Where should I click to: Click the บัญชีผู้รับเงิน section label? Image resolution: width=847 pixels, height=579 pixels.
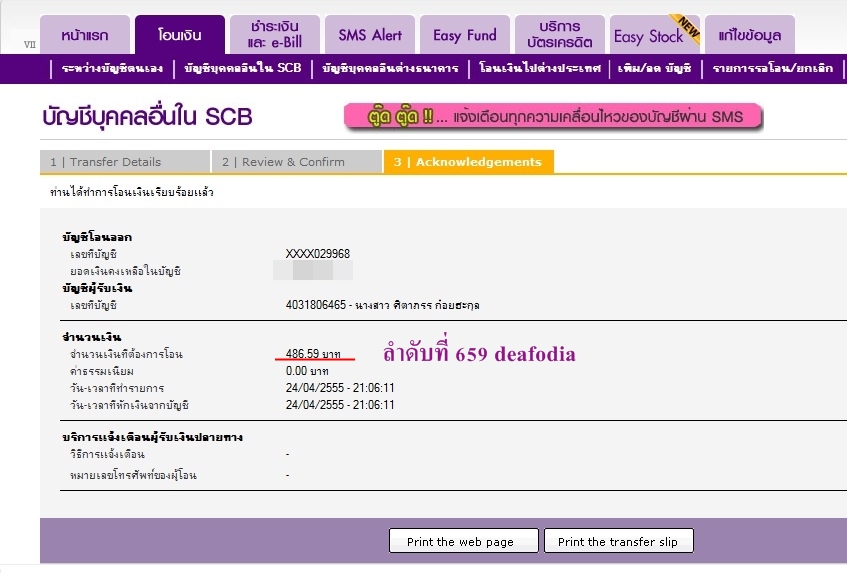tap(97, 288)
